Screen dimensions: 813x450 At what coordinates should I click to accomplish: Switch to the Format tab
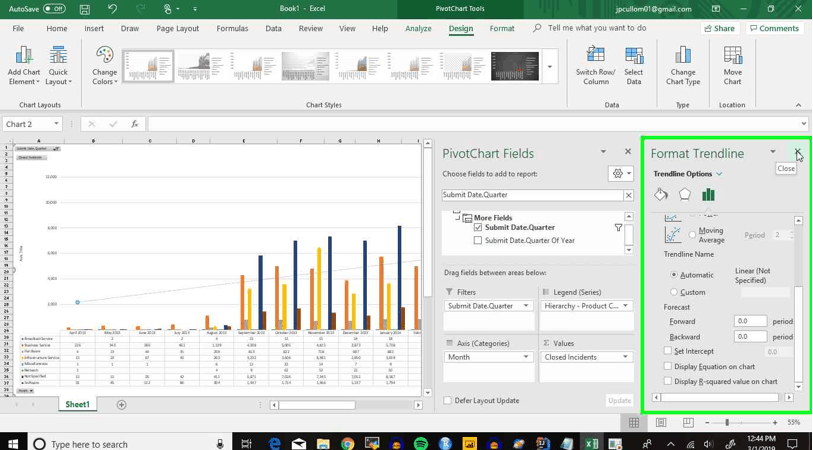[502, 29]
